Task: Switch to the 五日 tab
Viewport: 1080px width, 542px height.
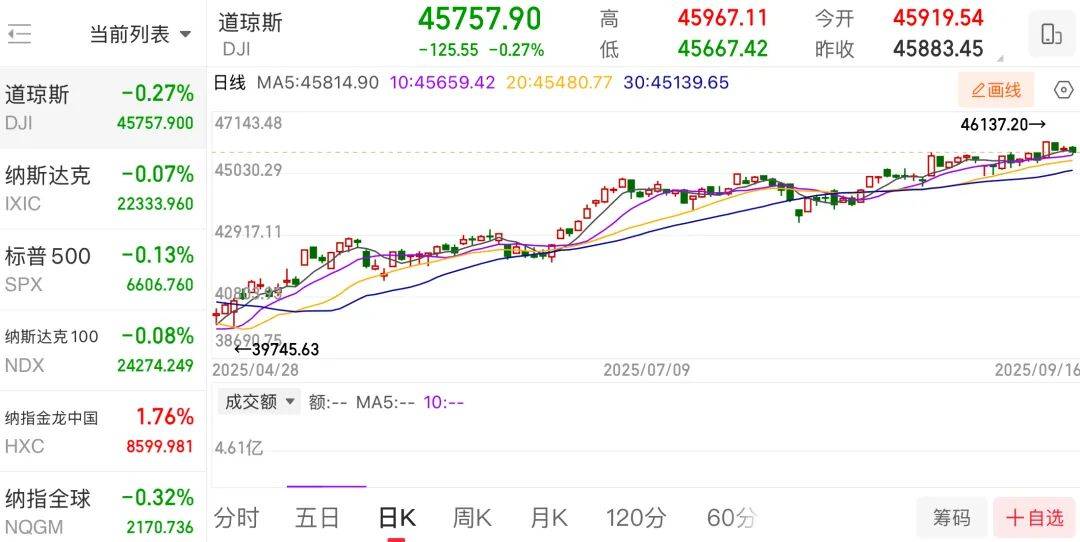Action: tap(317, 518)
